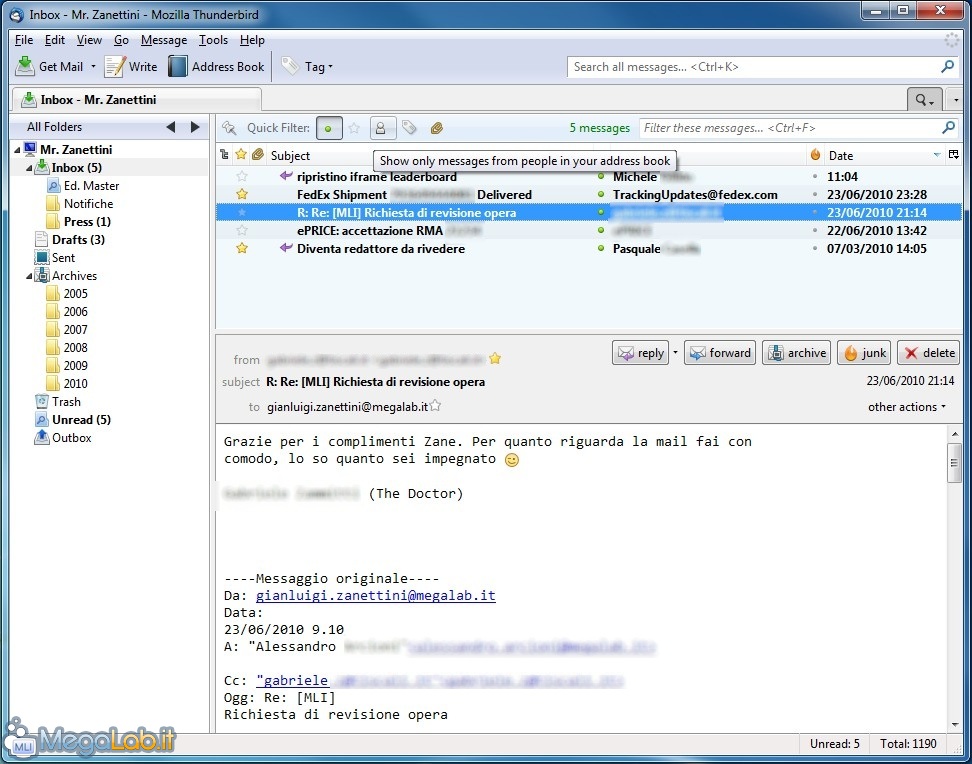972x764 pixels.
Task: Toggle the starred messages quick filter
Action: 354,128
